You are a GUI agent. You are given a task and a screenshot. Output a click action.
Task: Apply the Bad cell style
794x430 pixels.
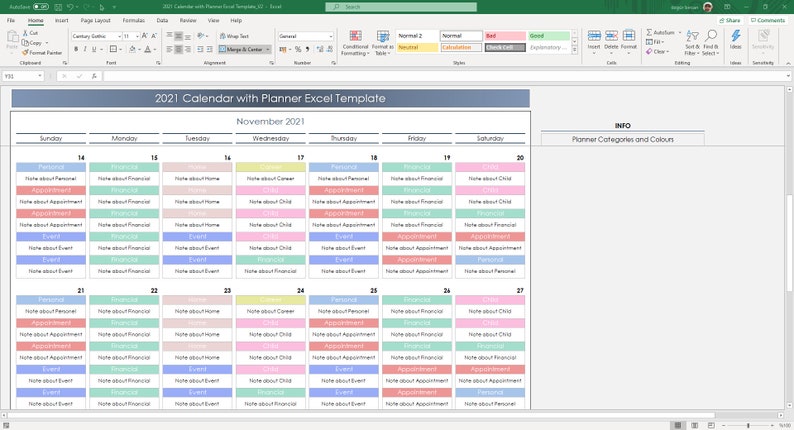pos(505,36)
